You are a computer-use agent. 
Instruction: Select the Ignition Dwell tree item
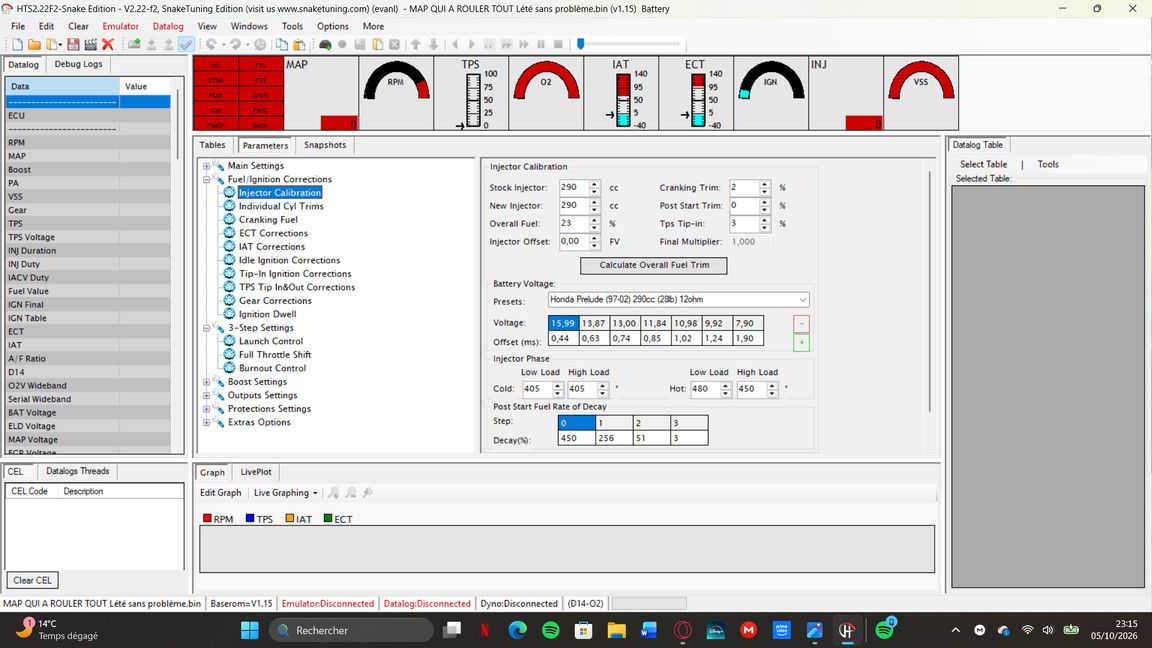coord(267,314)
